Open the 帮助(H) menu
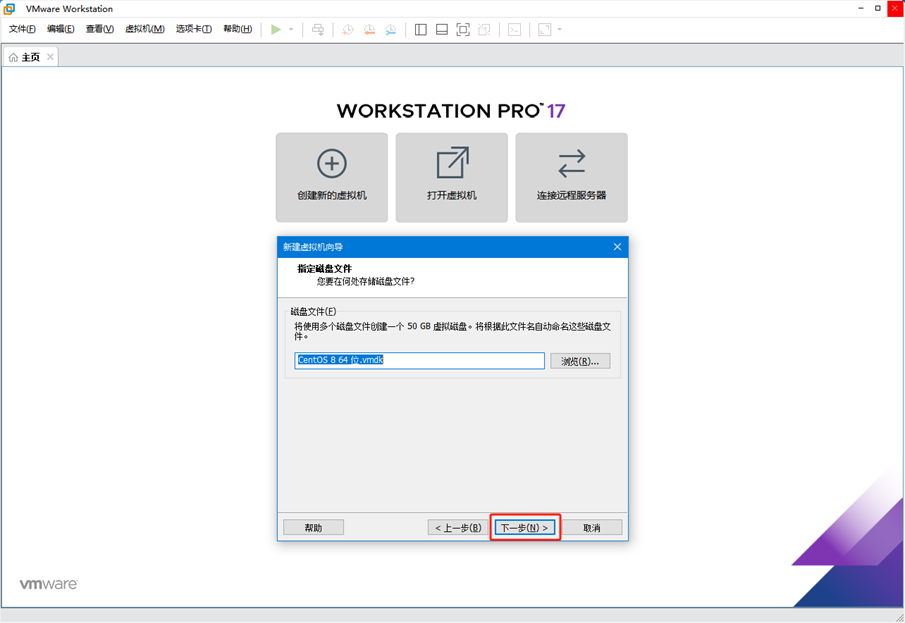The height and width of the screenshot is (623, 905). (238, 29)
